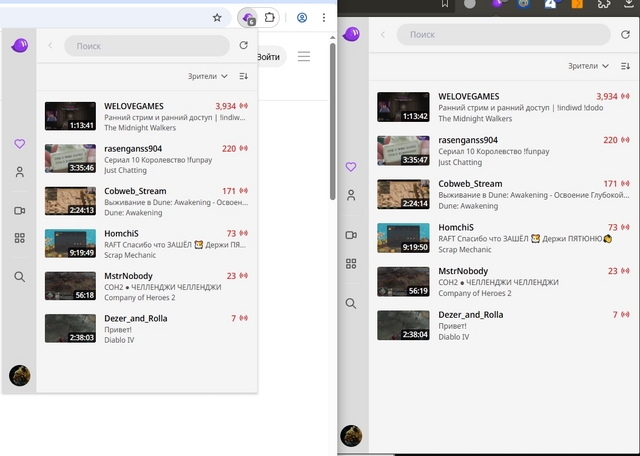Click the Войти login button

tap(269, 57)
